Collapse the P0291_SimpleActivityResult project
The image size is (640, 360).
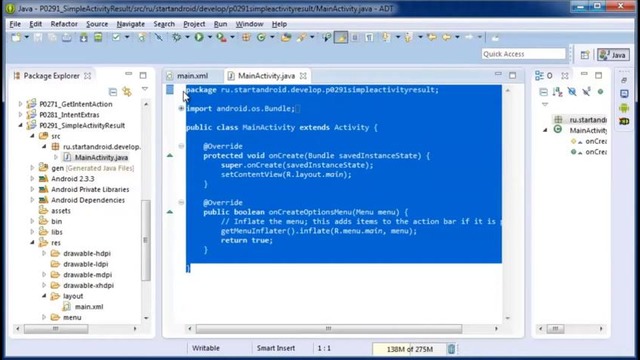click(20, 125)
